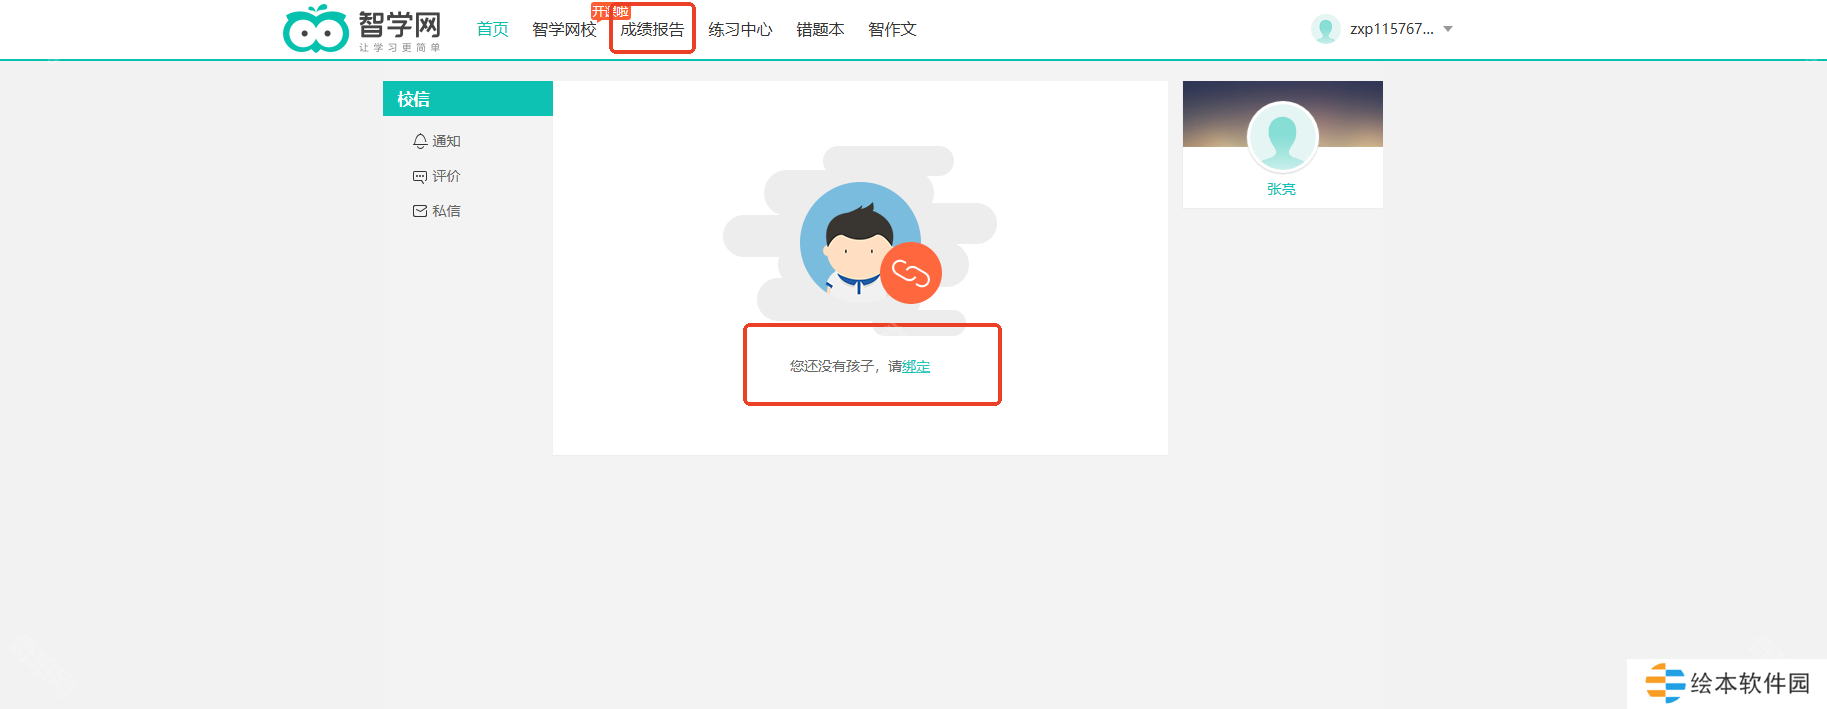The image size is (1827, 709).
Task: Click the small user avatar in header
Action: pyautogui.click(x=1325, y=29)
